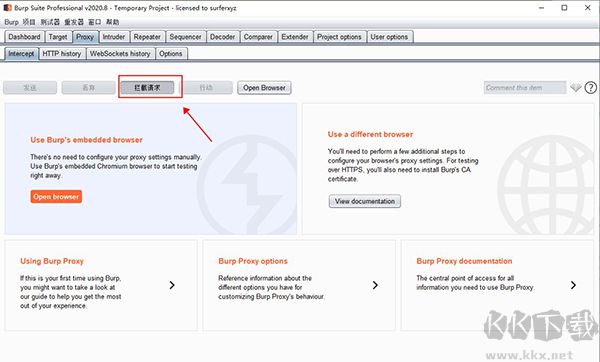Switch to the Dashboard tab
This screenshot has height=362, width=600.
pyautogui.click(x=24, y=37)
